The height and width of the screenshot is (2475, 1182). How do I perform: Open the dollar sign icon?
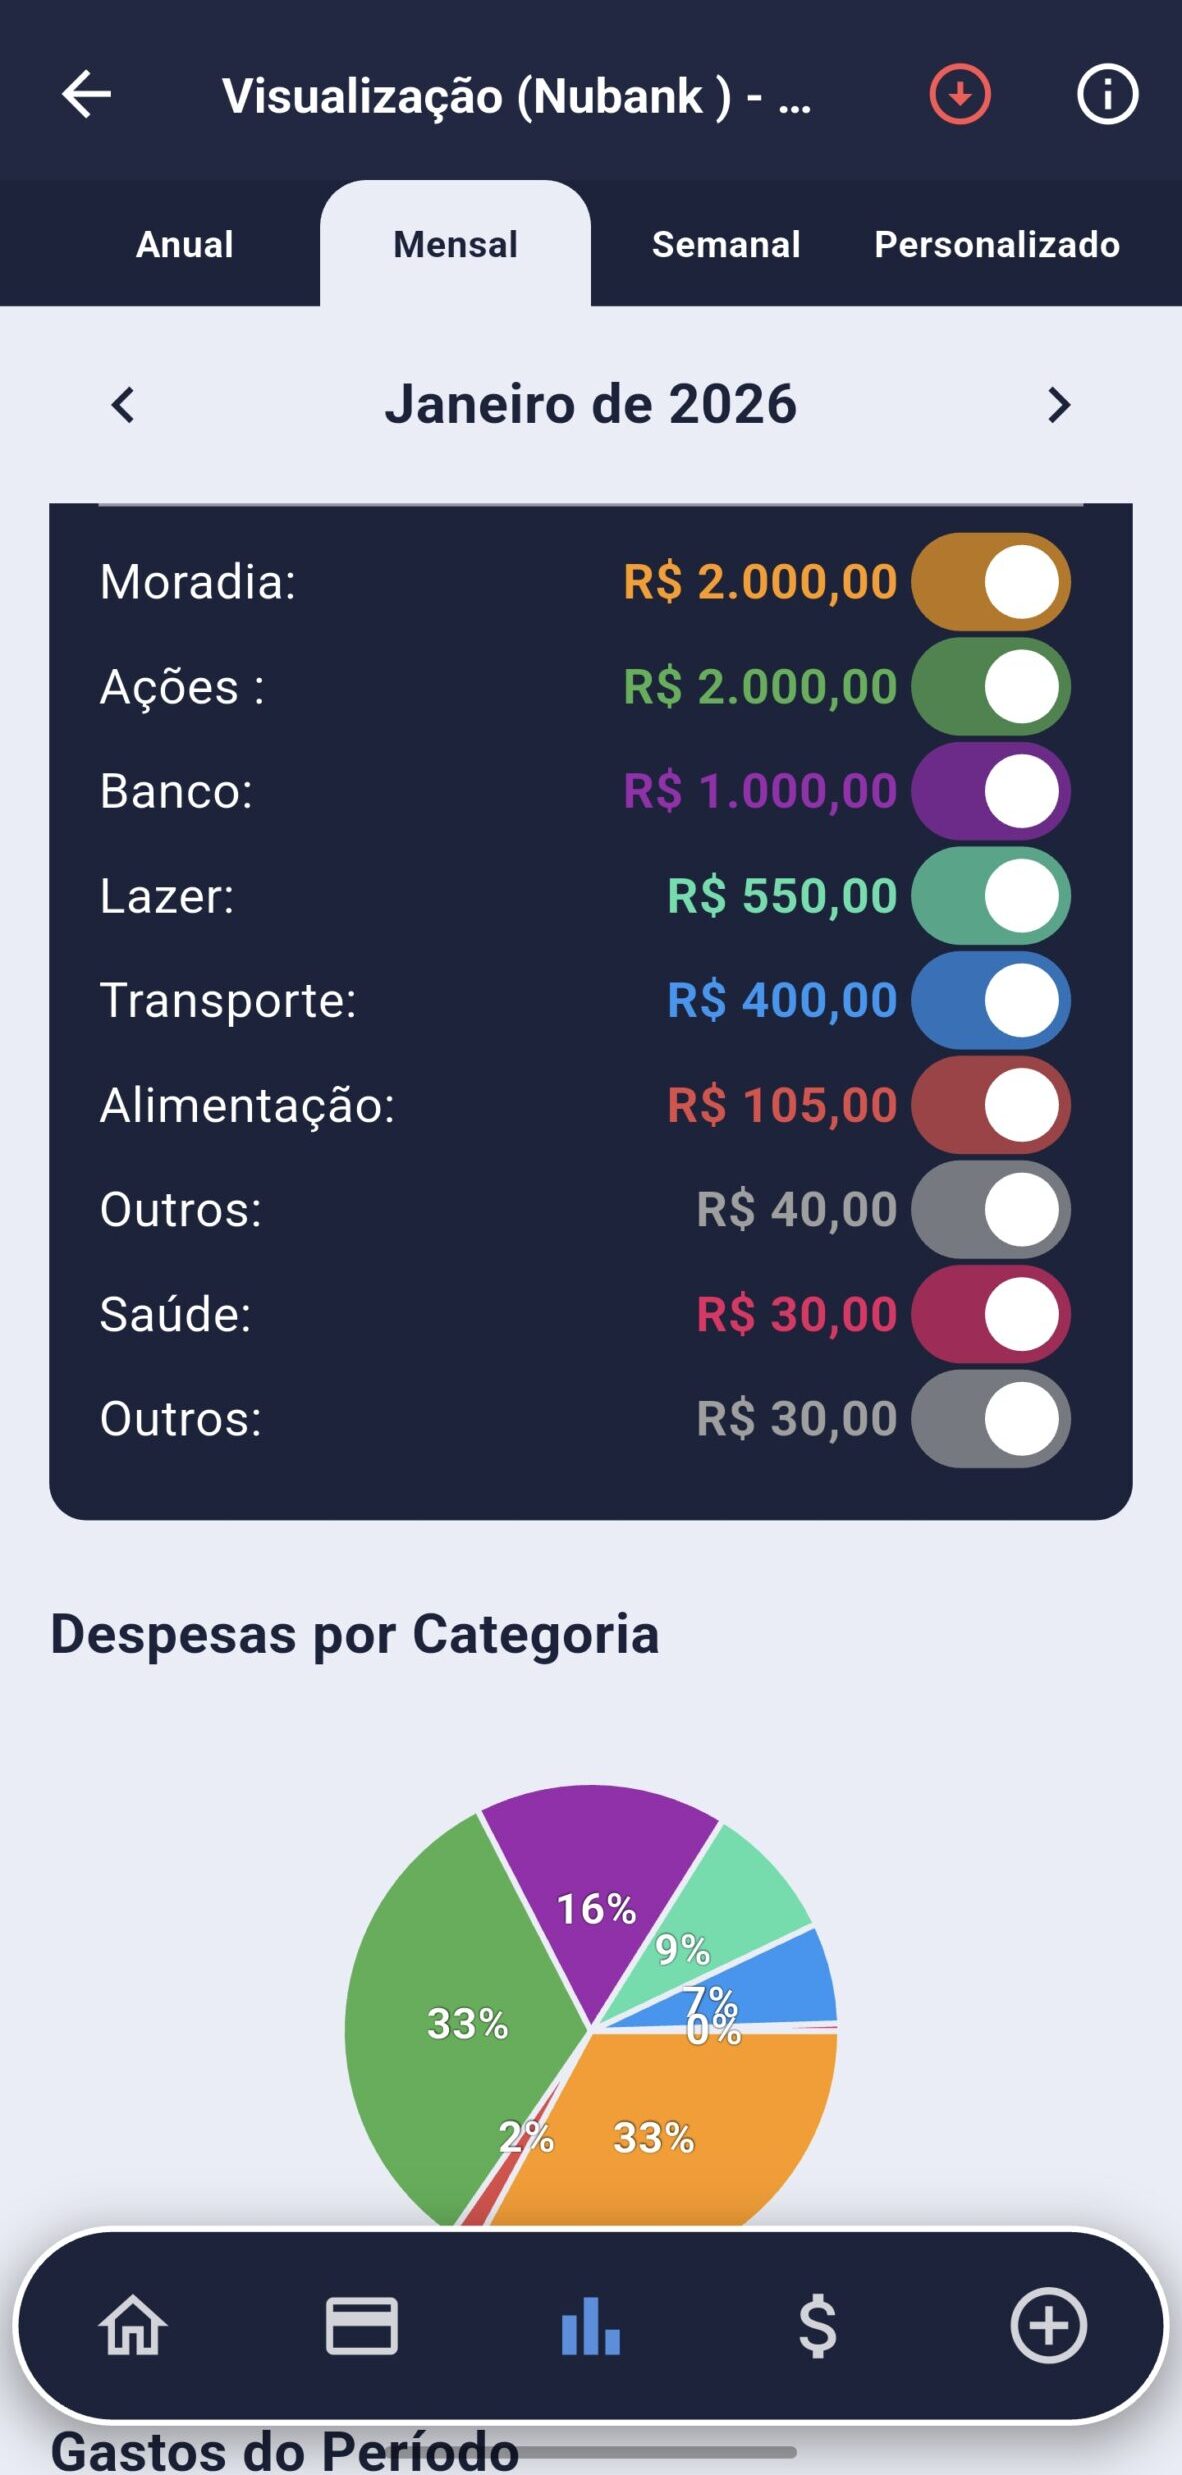[818, 2326]
